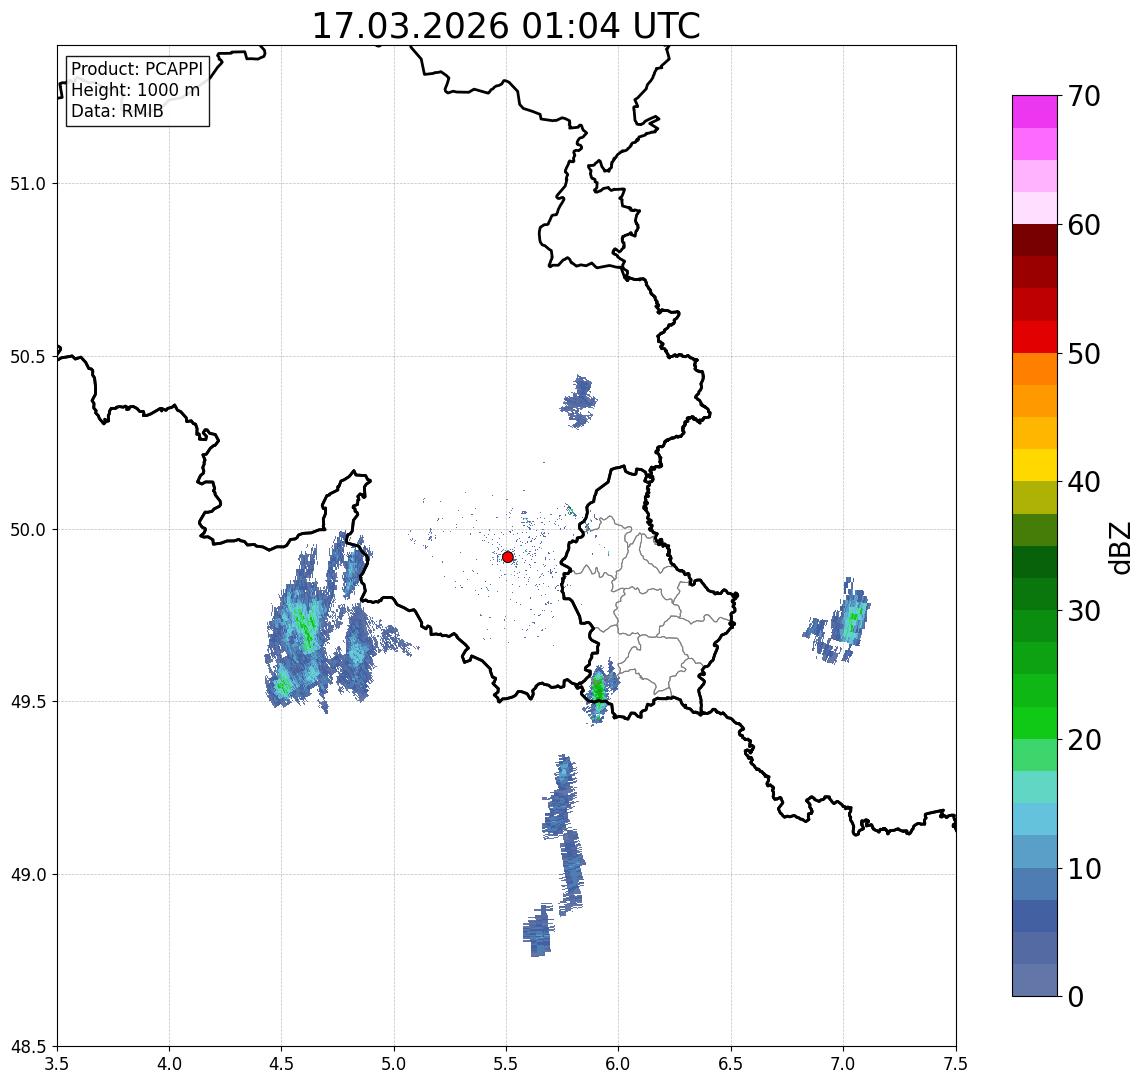1145x1084 pixels.
Task: Click the colorbar tick label 40
Action: [x=1084, y=482]
